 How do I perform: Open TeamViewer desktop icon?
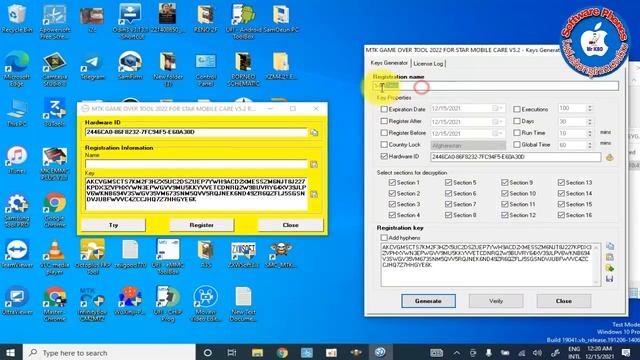click(17, 254)
